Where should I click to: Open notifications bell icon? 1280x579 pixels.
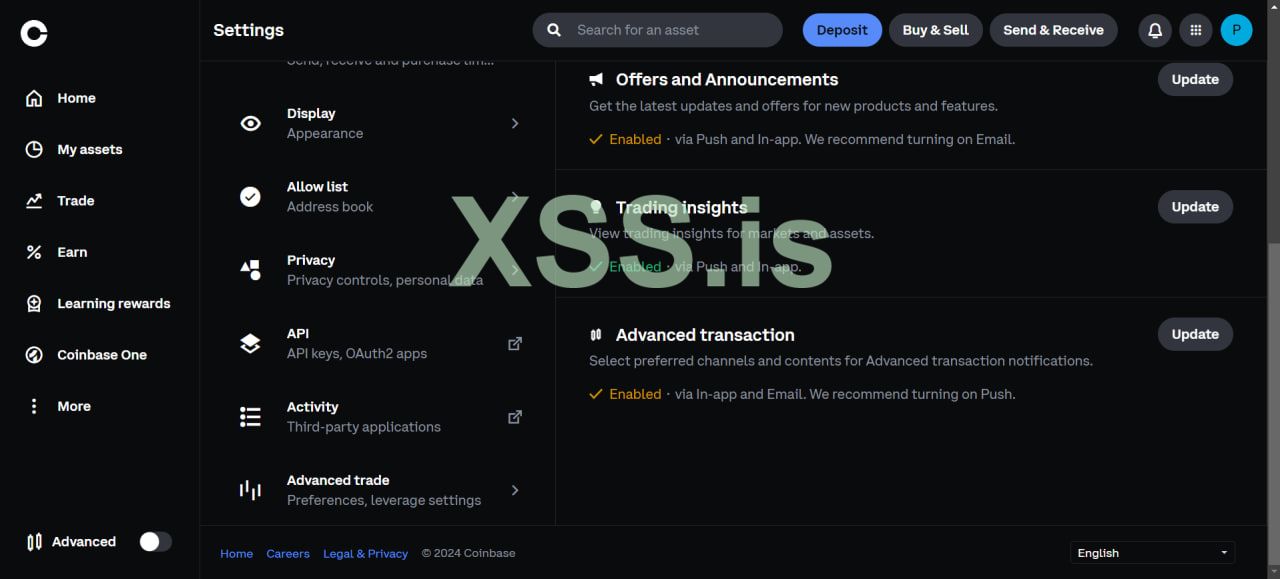coord(1155,30)
